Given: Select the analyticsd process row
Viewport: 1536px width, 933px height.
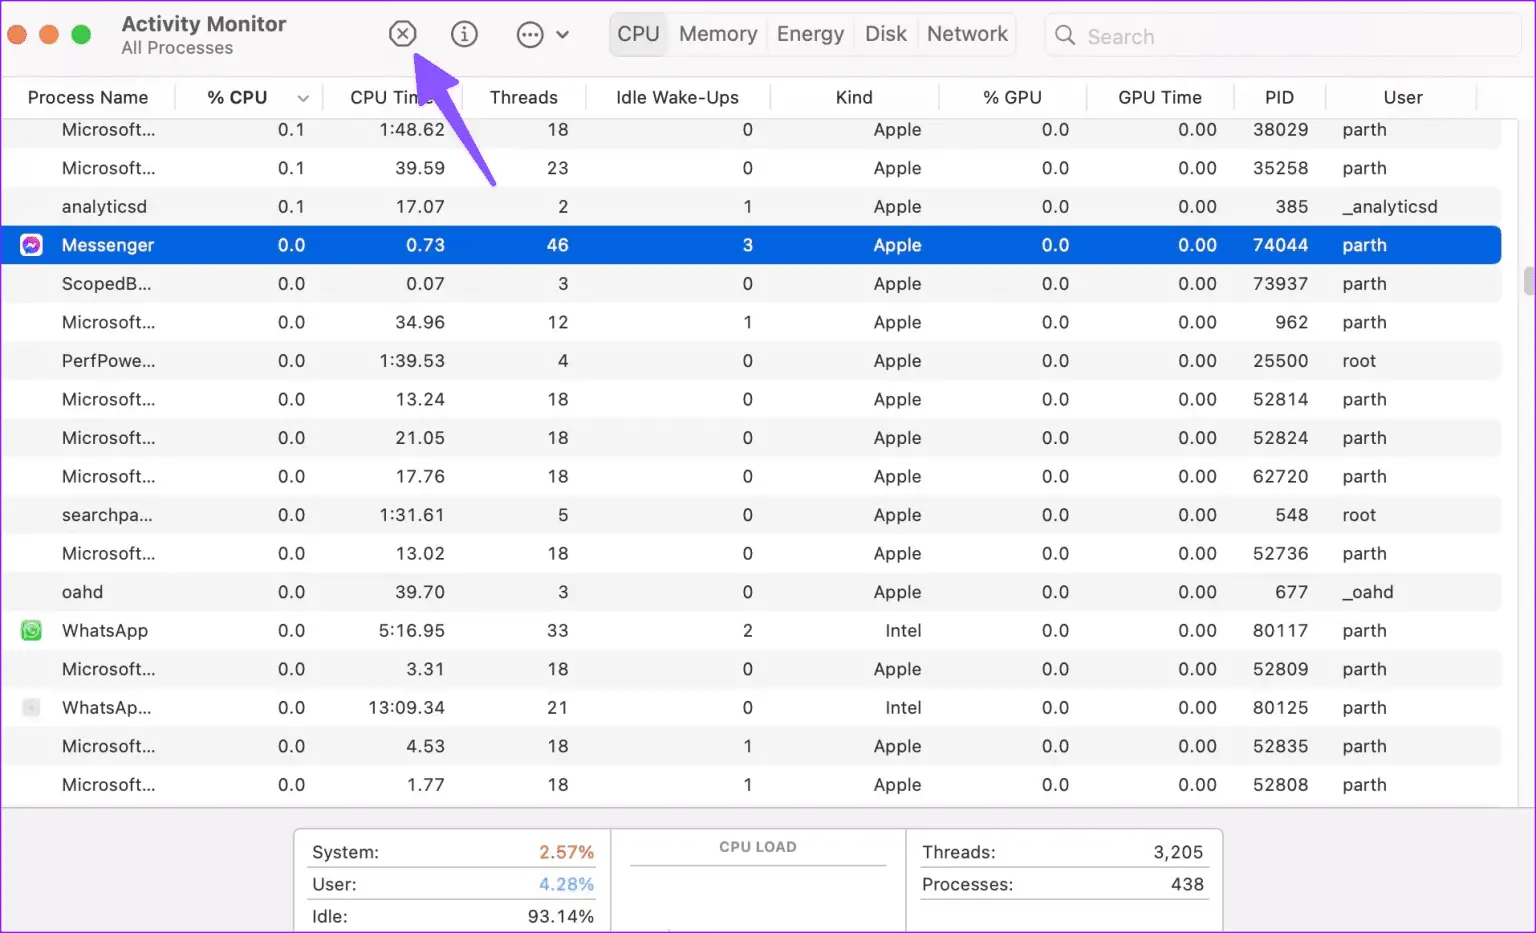Looking at the screenshot, I should pos(751,207).
